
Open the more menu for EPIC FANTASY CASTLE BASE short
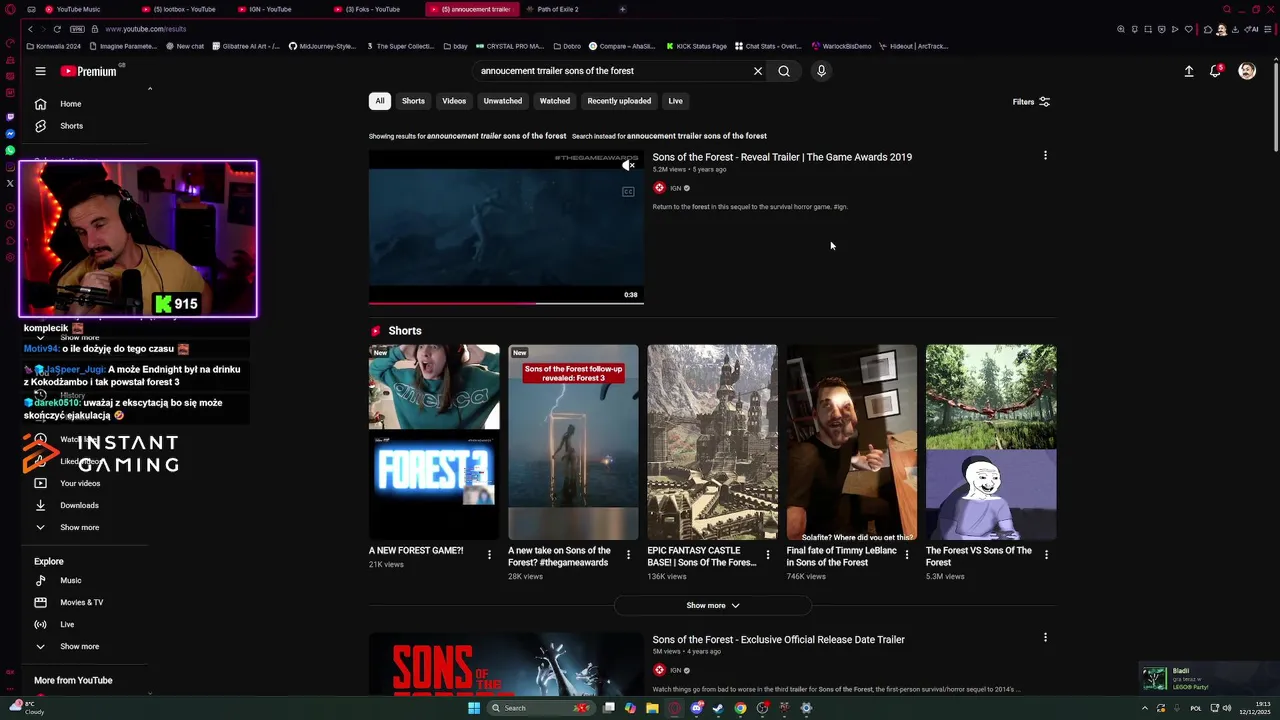[x=768, y=554]
